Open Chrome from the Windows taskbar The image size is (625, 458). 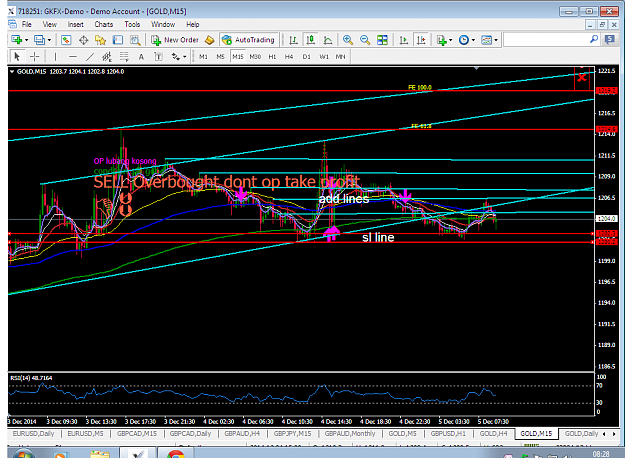[176, 454]
